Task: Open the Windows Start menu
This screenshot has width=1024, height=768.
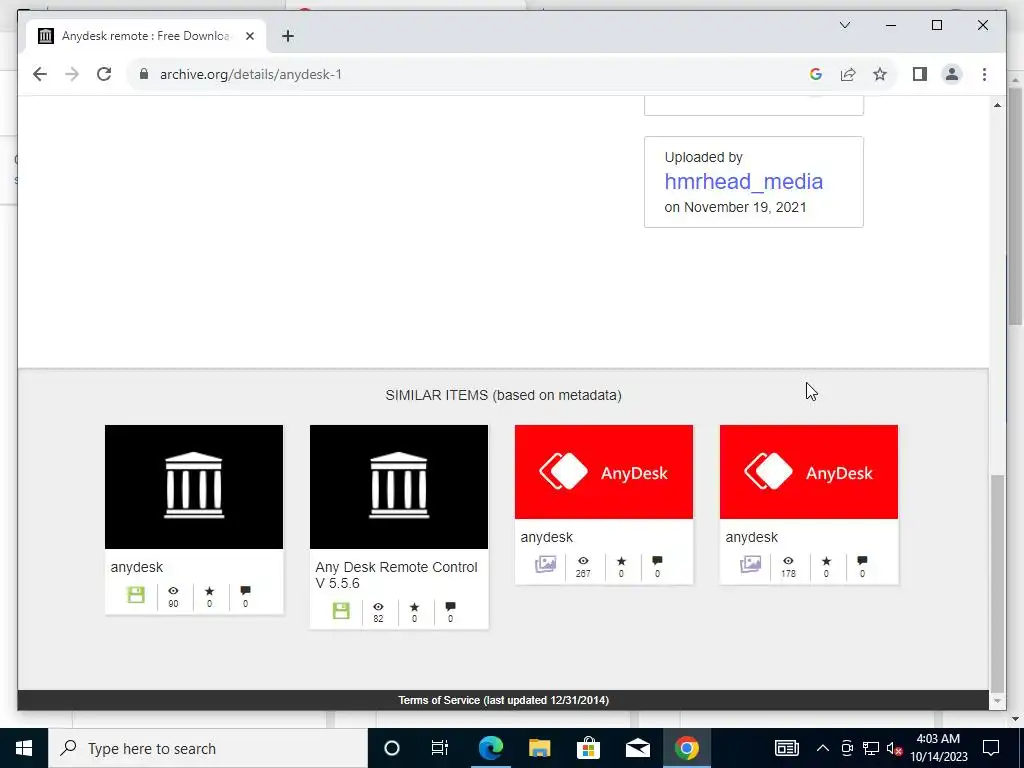Action: click(x=24, y=748)
